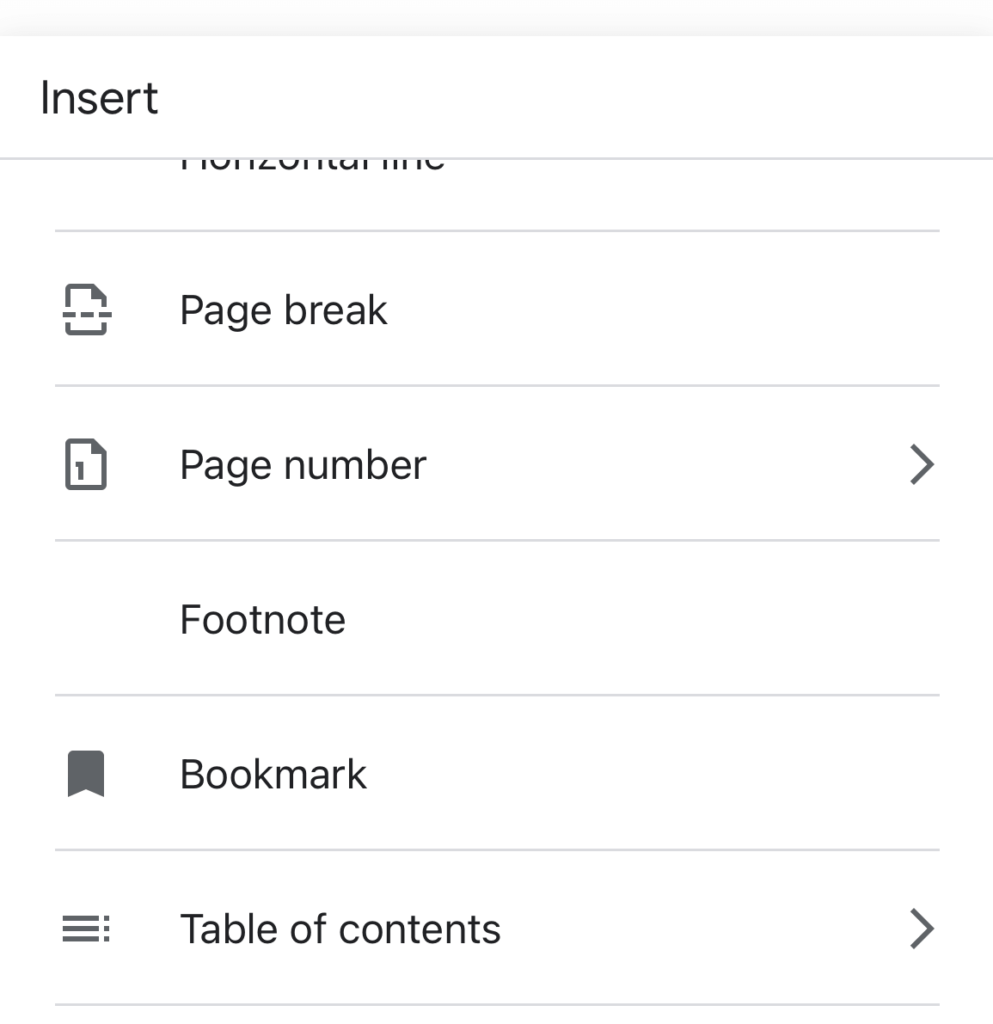Insert a Bookmark into the document
The width and height of the screenshot is (993, 1024).
[273, 773]
